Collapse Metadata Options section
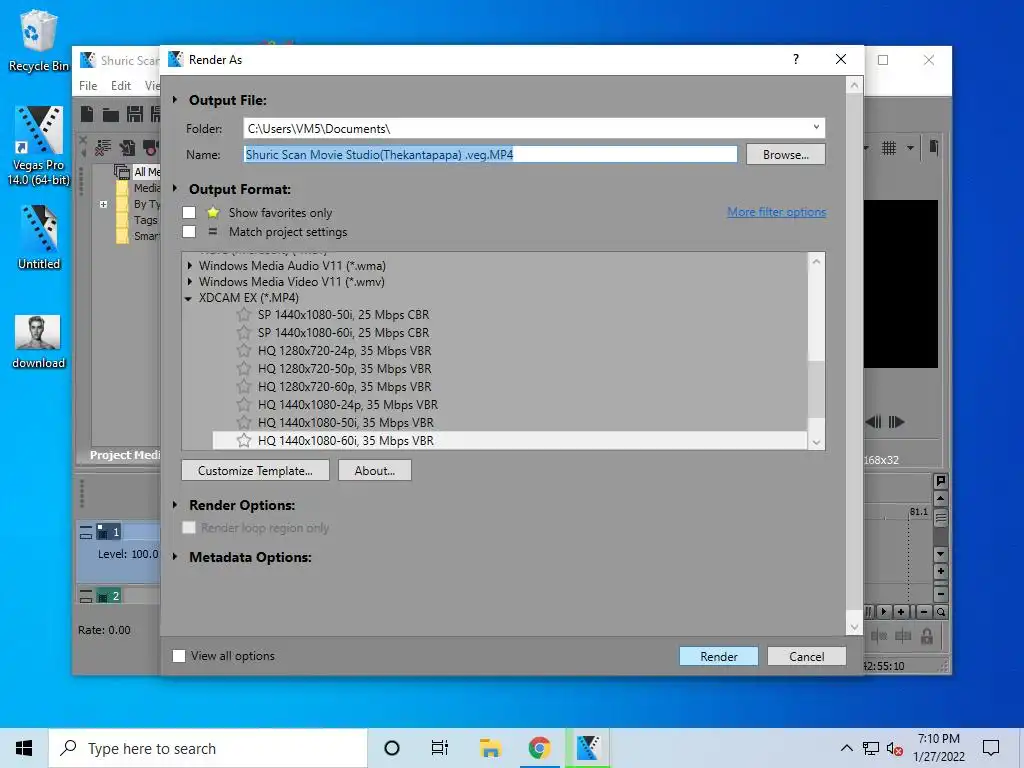Screen dimensions: 1024x768 click(x=175, y=557)
